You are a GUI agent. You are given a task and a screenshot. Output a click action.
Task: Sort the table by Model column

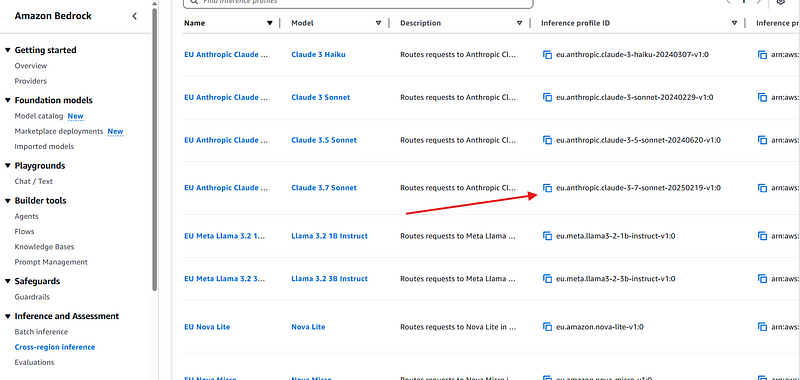tap(379, 23)
